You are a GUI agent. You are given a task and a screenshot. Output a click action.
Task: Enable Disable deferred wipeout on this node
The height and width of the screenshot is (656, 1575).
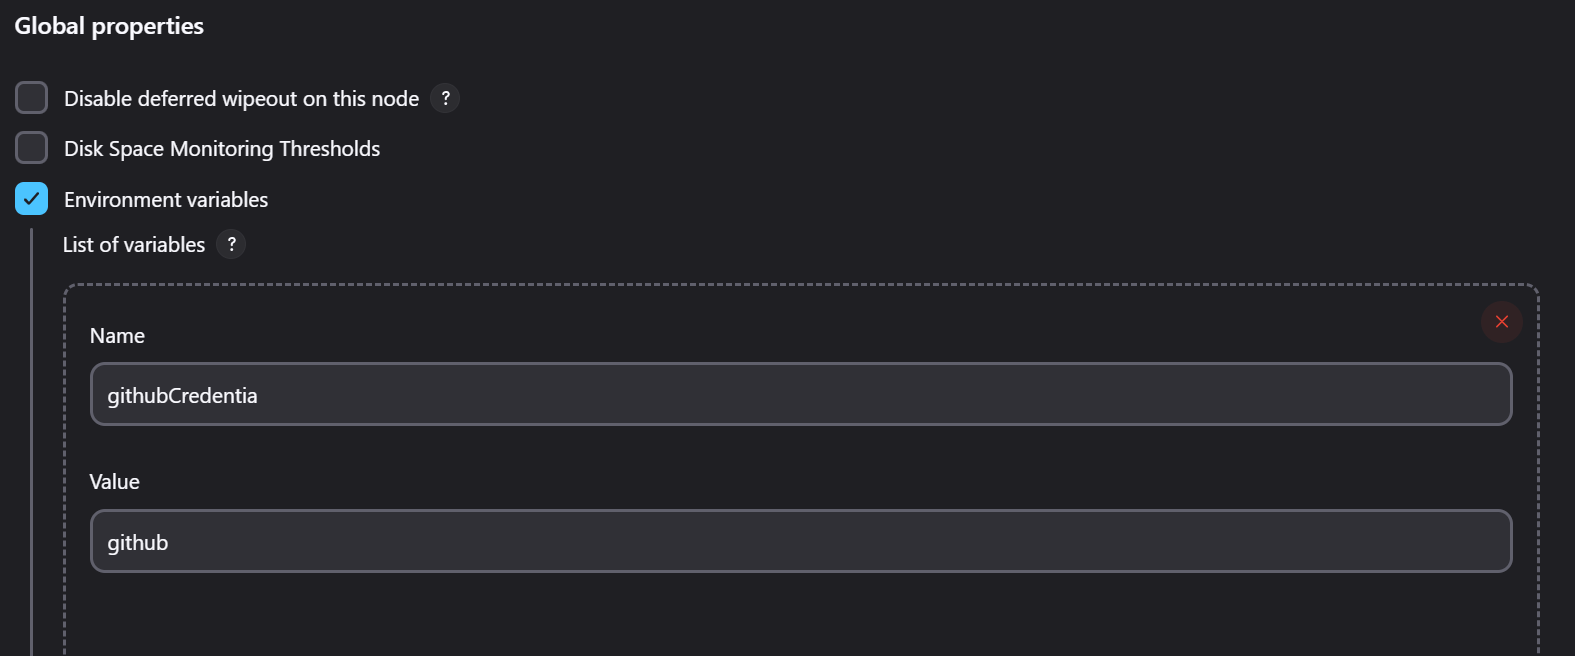(x=31, y=97)
